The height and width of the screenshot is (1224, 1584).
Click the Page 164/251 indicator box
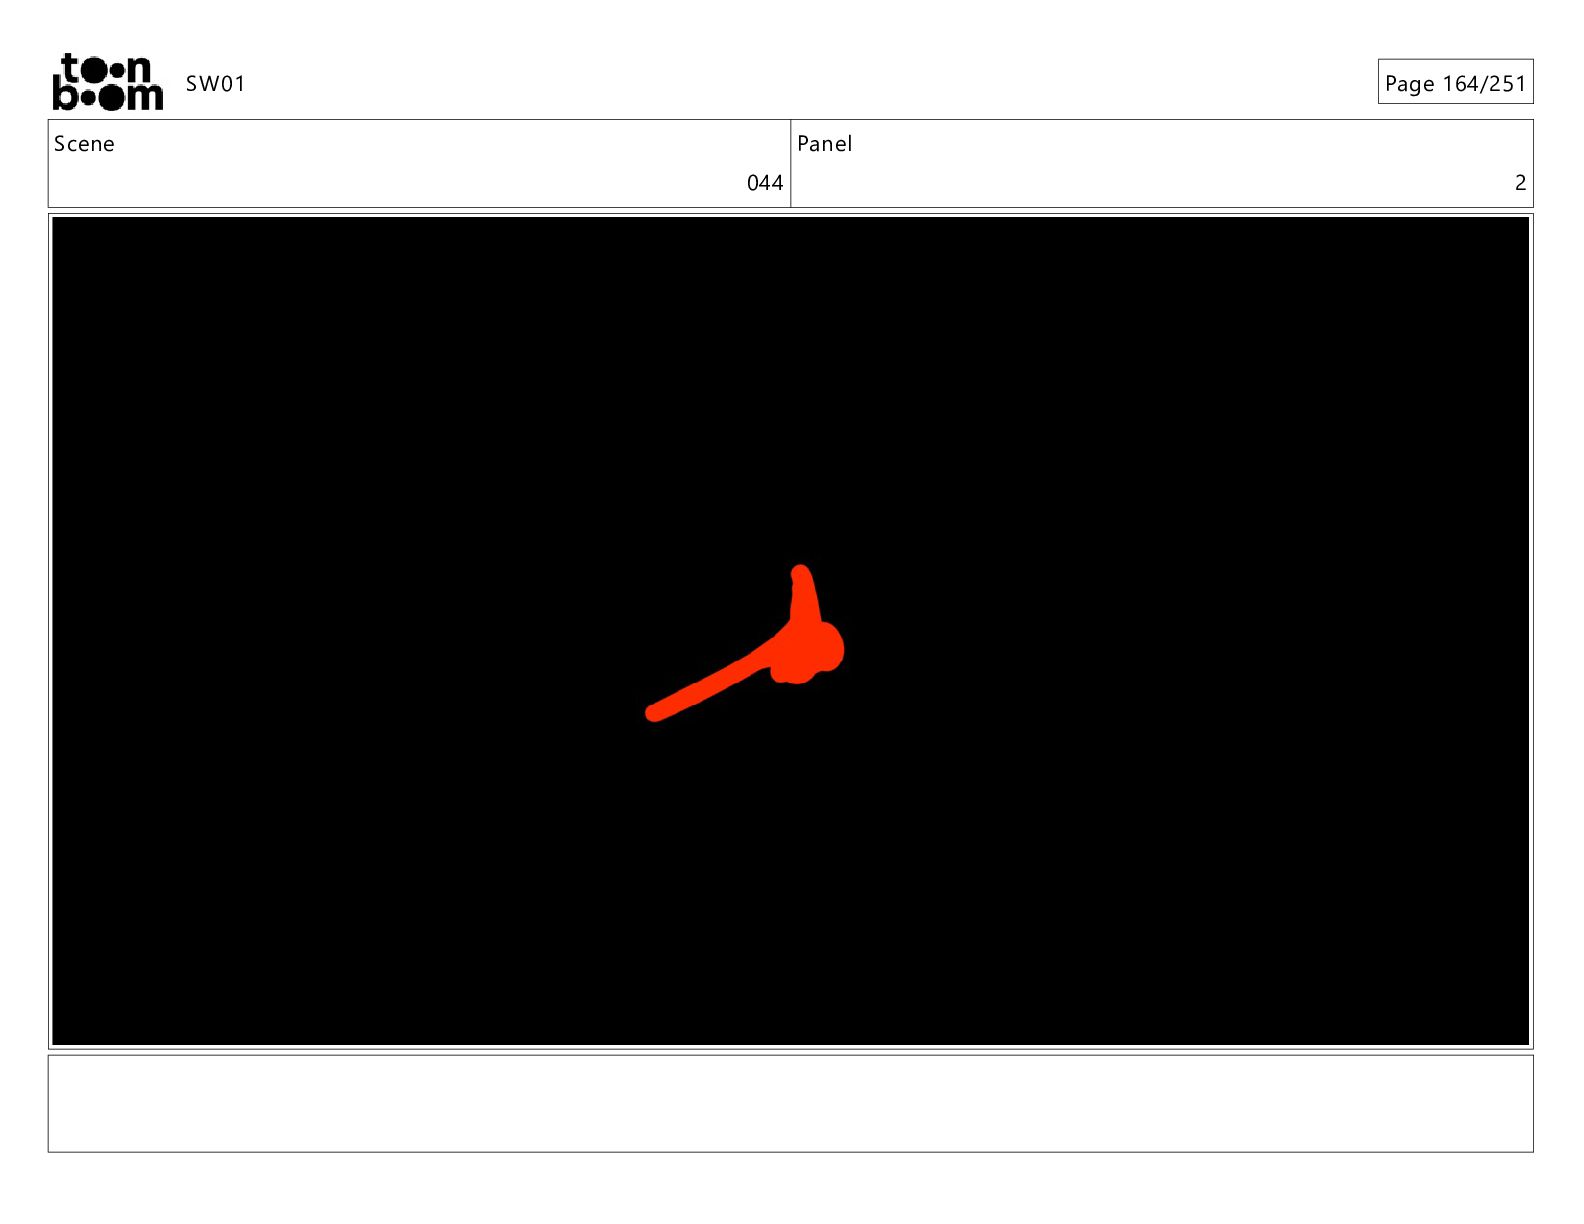(1455, 82)
